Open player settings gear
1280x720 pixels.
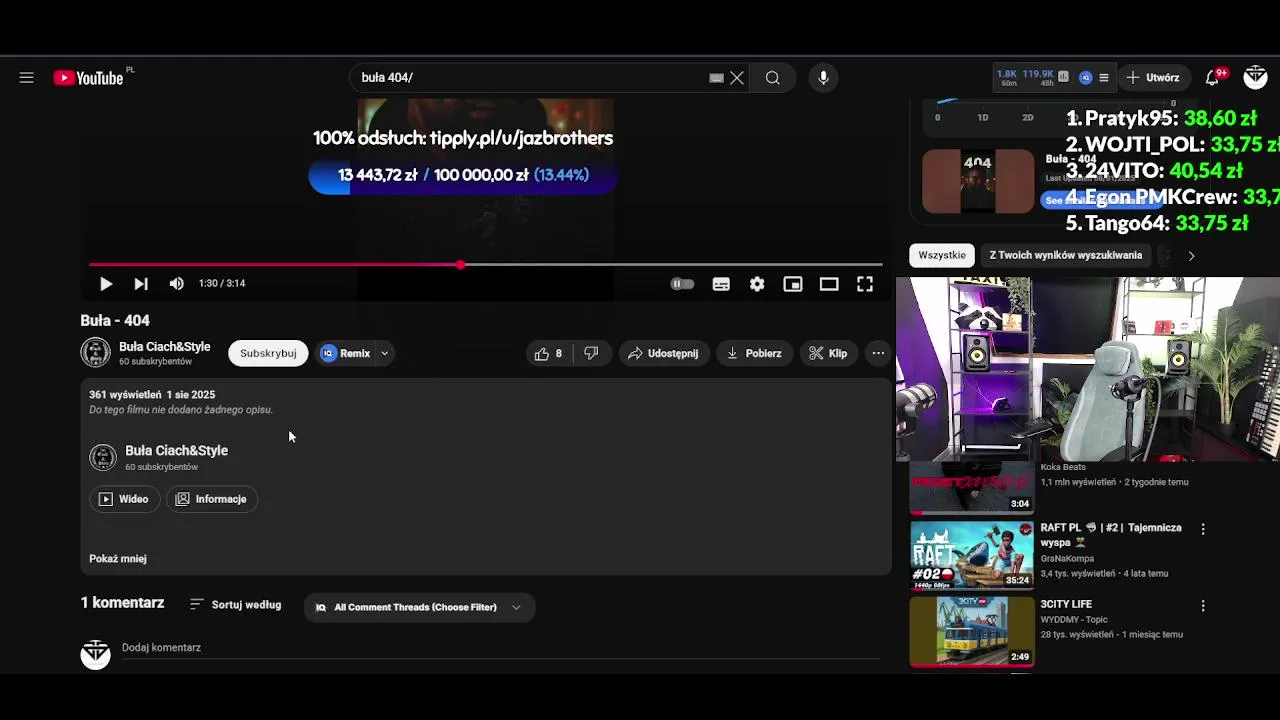(757, 284)
